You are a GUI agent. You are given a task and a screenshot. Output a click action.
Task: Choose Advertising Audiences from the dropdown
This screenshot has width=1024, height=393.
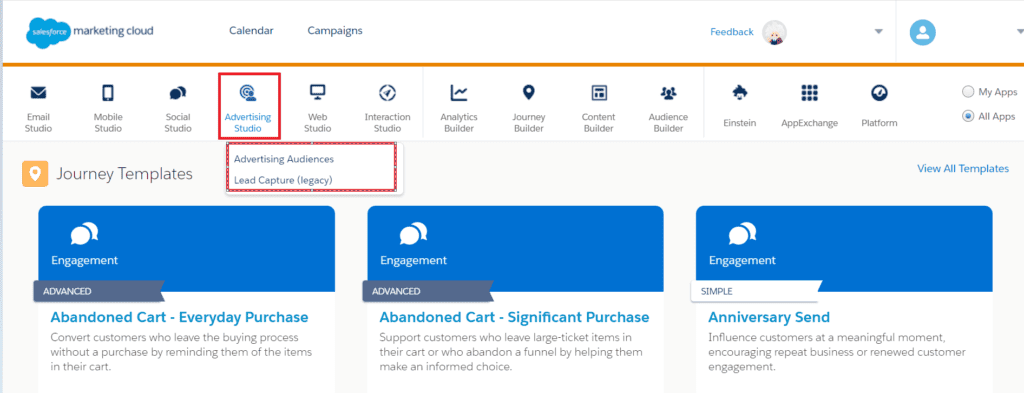click(284, 159)
